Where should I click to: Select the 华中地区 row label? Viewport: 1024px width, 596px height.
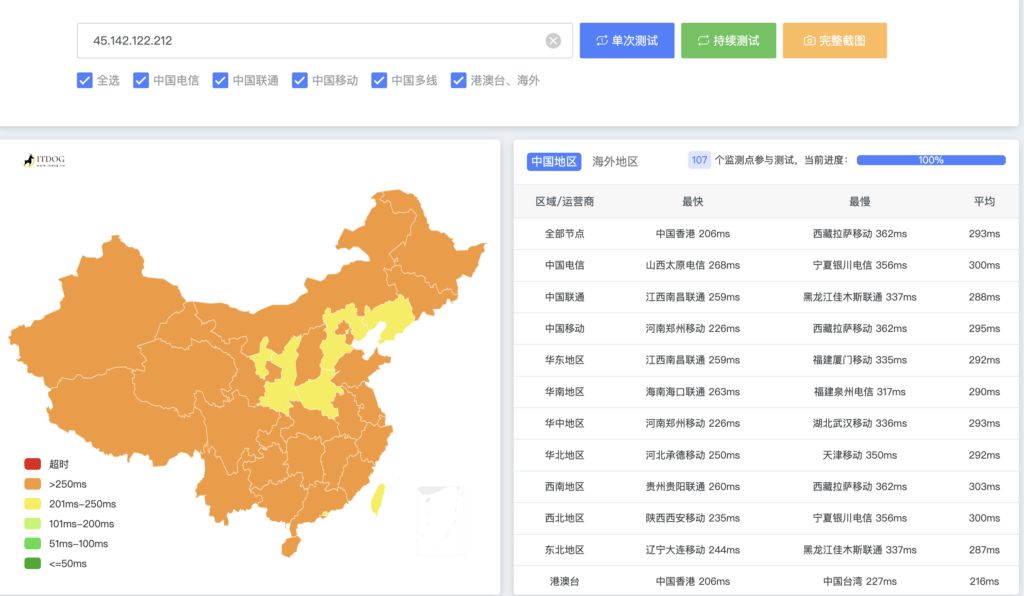point(564,423)
